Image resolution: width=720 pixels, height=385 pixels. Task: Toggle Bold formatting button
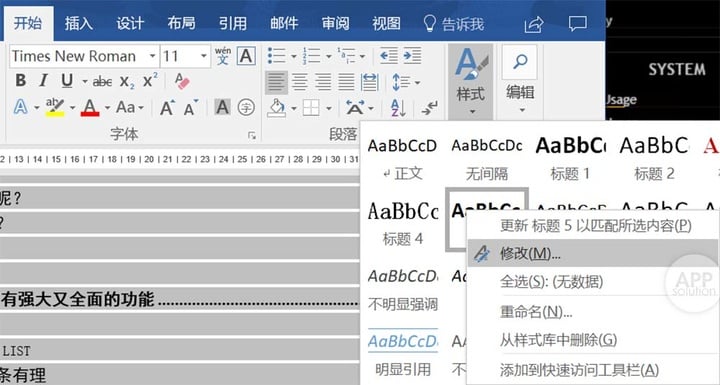coord(20,81)
